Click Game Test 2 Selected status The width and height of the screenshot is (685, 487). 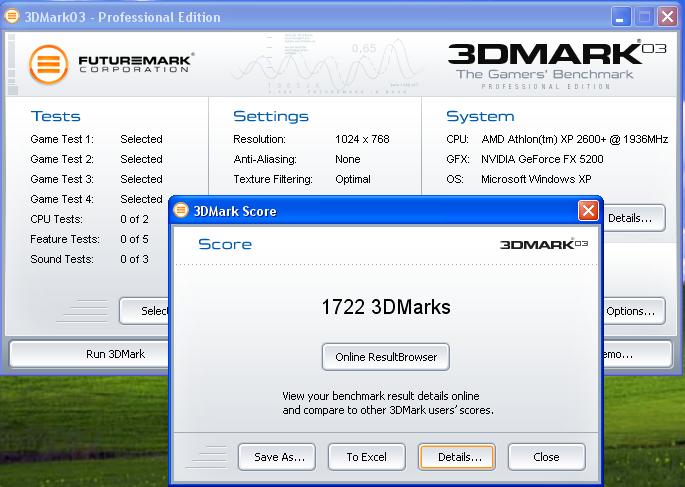[141, 159]
